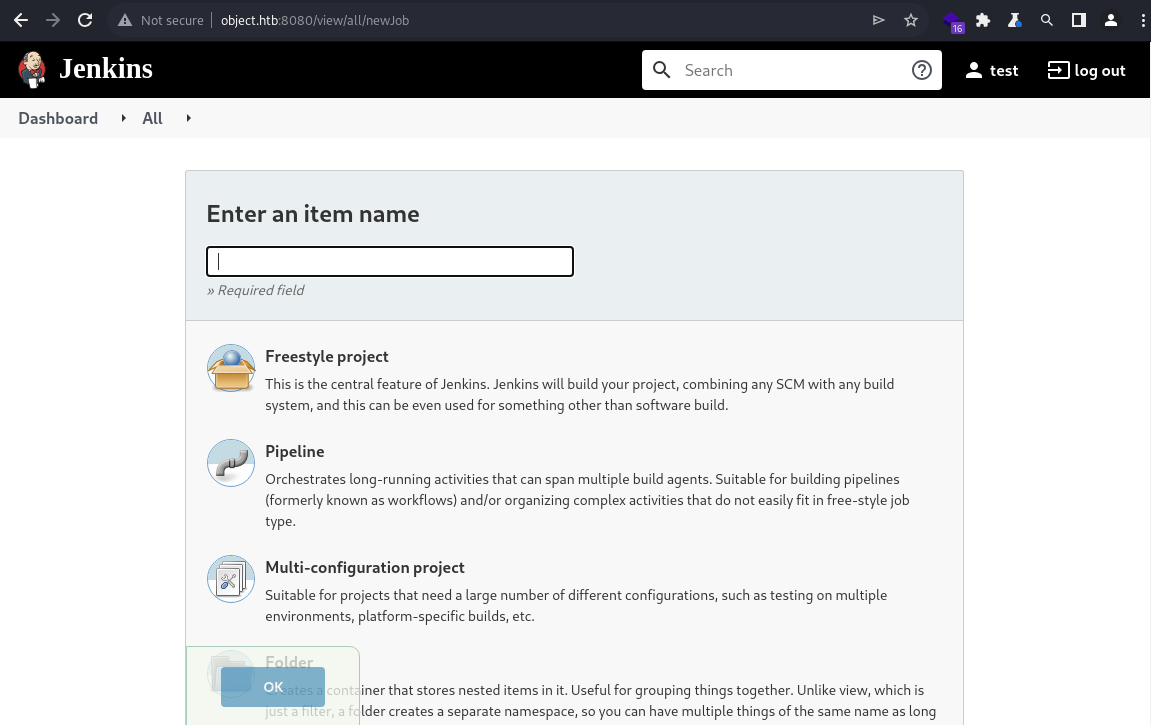Click the Enter an item name heading
The height and width of the screenshot is (725, 1151).
tap(313, 214)
